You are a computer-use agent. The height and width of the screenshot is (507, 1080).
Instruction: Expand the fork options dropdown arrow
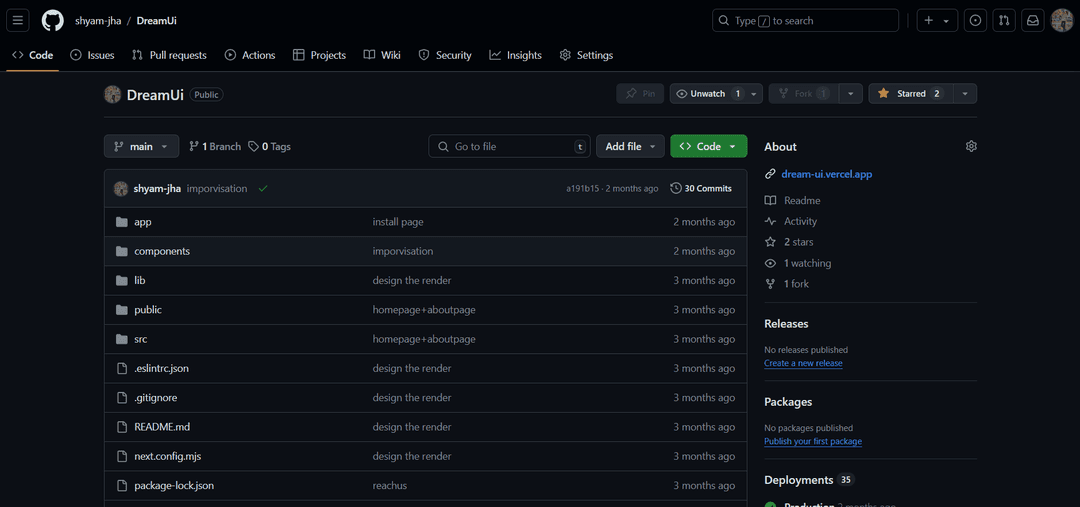click(851, 94)
